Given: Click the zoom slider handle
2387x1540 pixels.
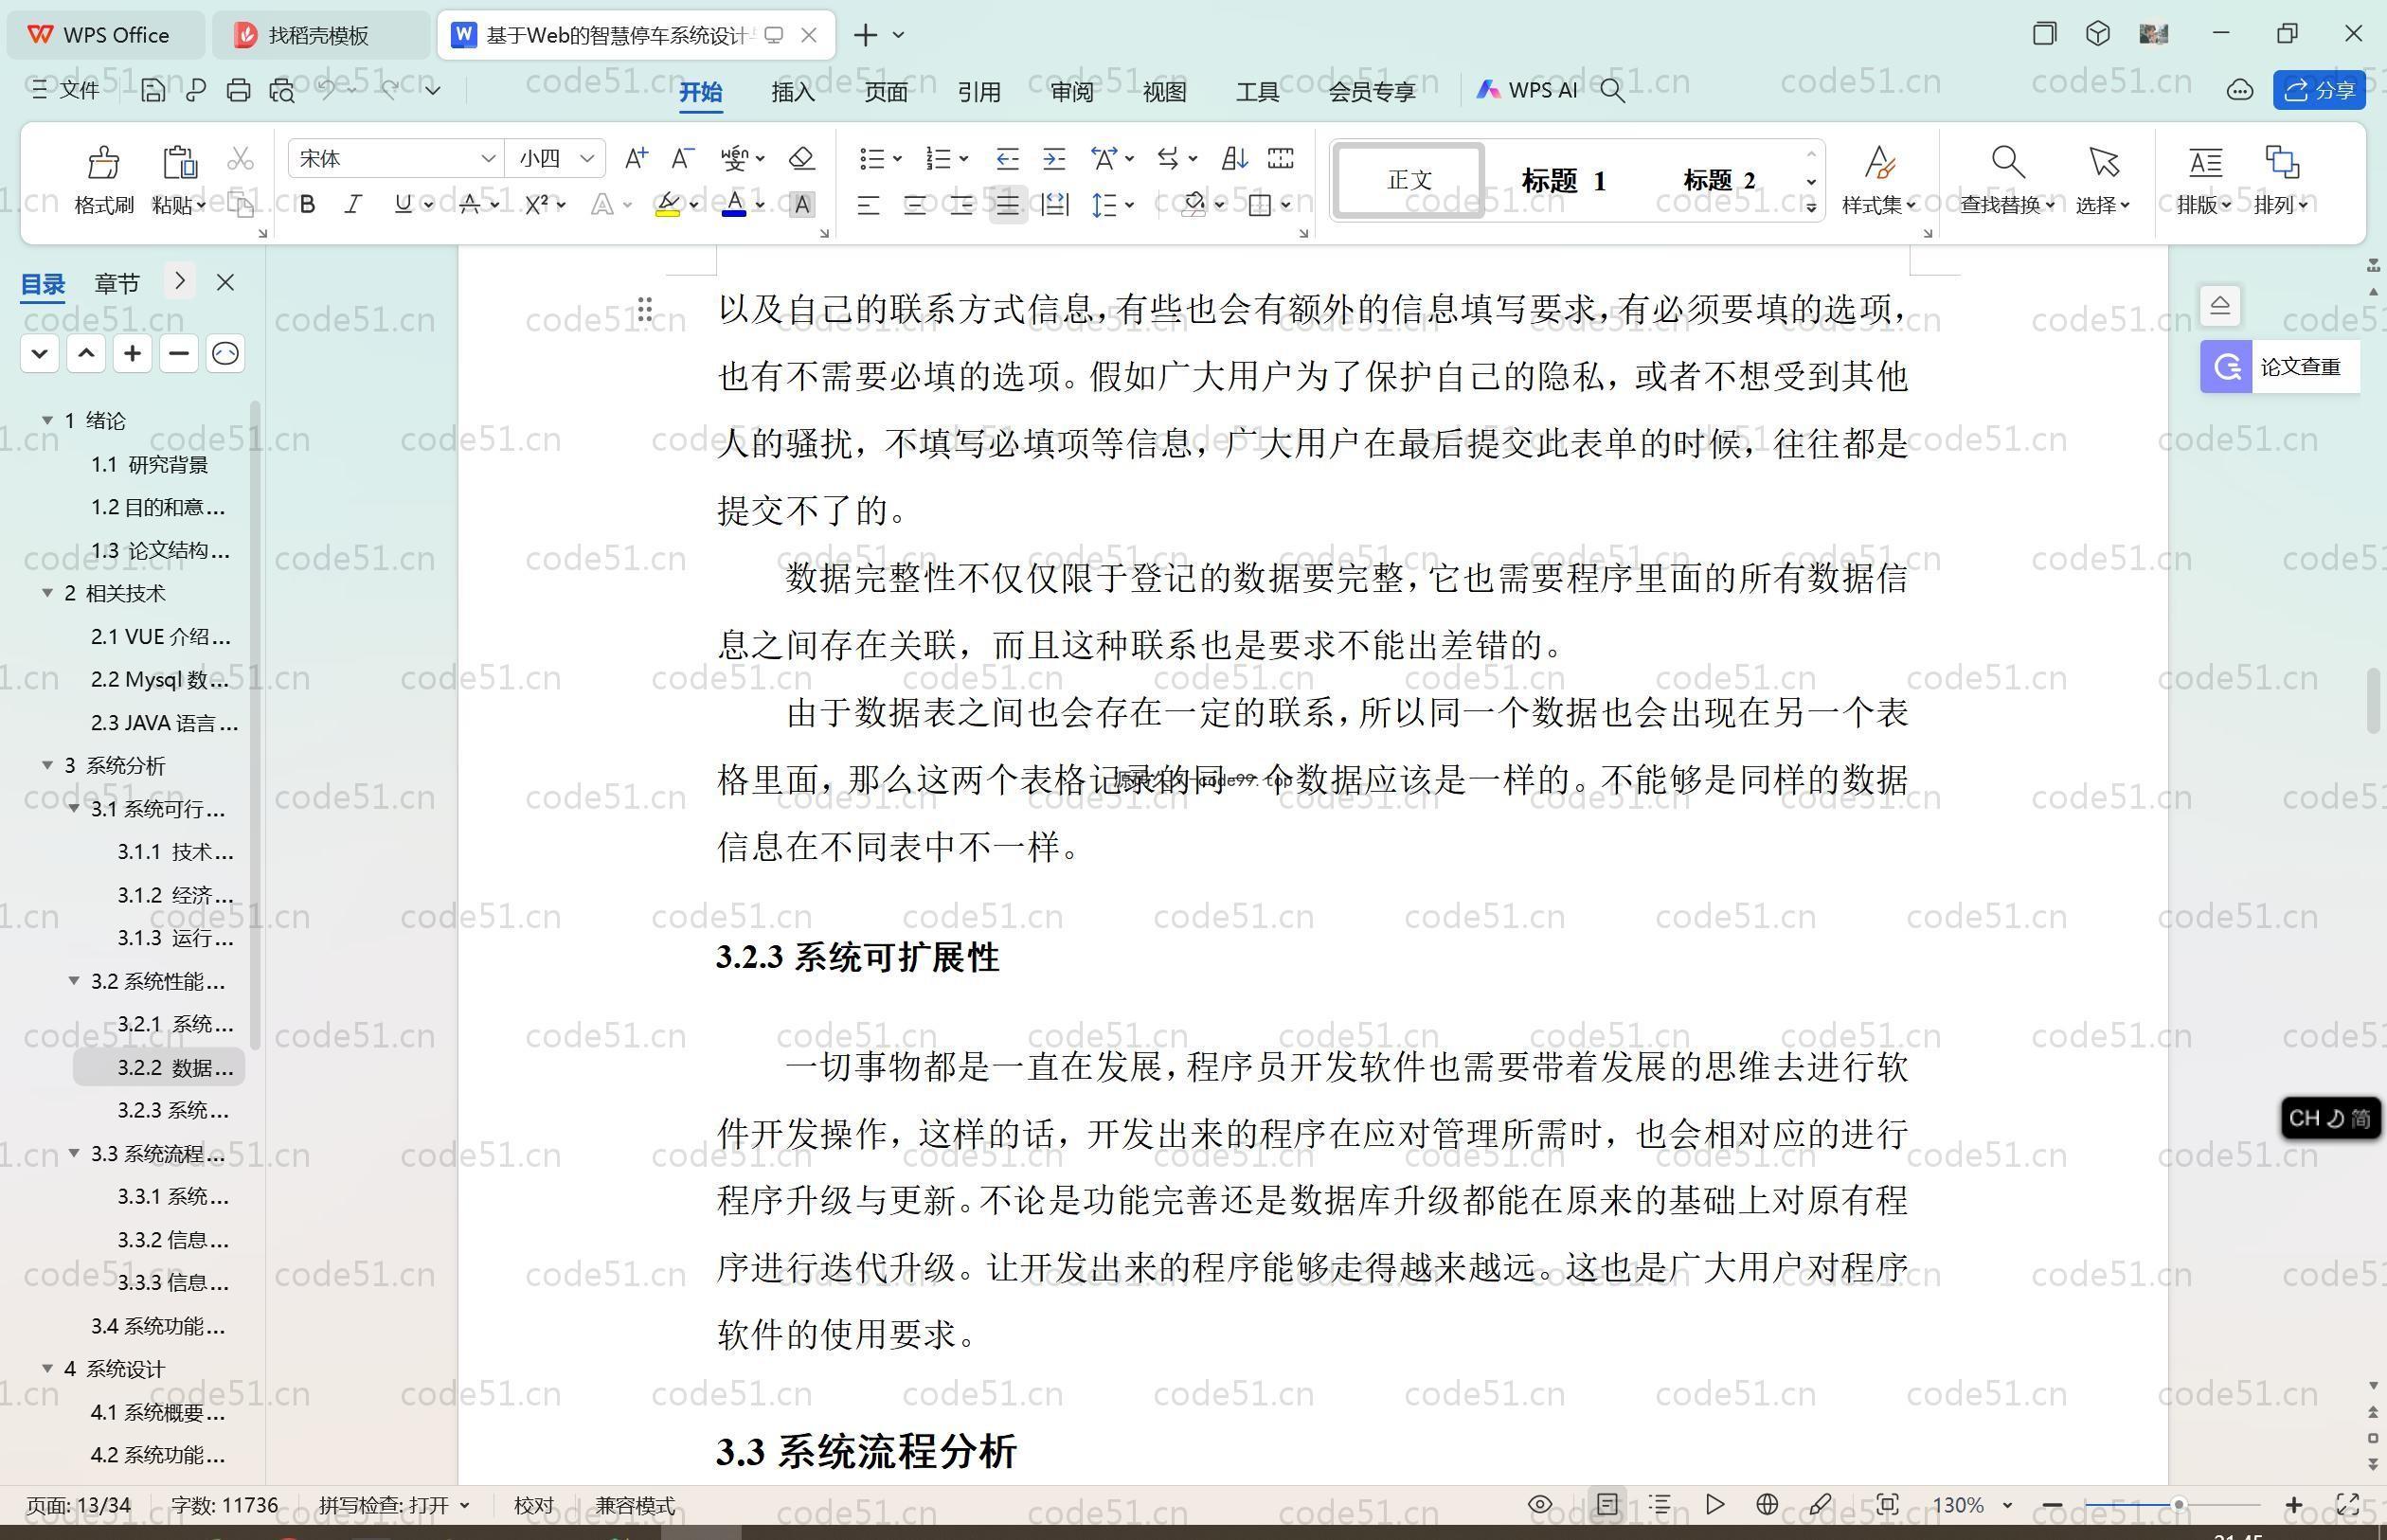Looking at the screenshot, I should 2178,1504.
